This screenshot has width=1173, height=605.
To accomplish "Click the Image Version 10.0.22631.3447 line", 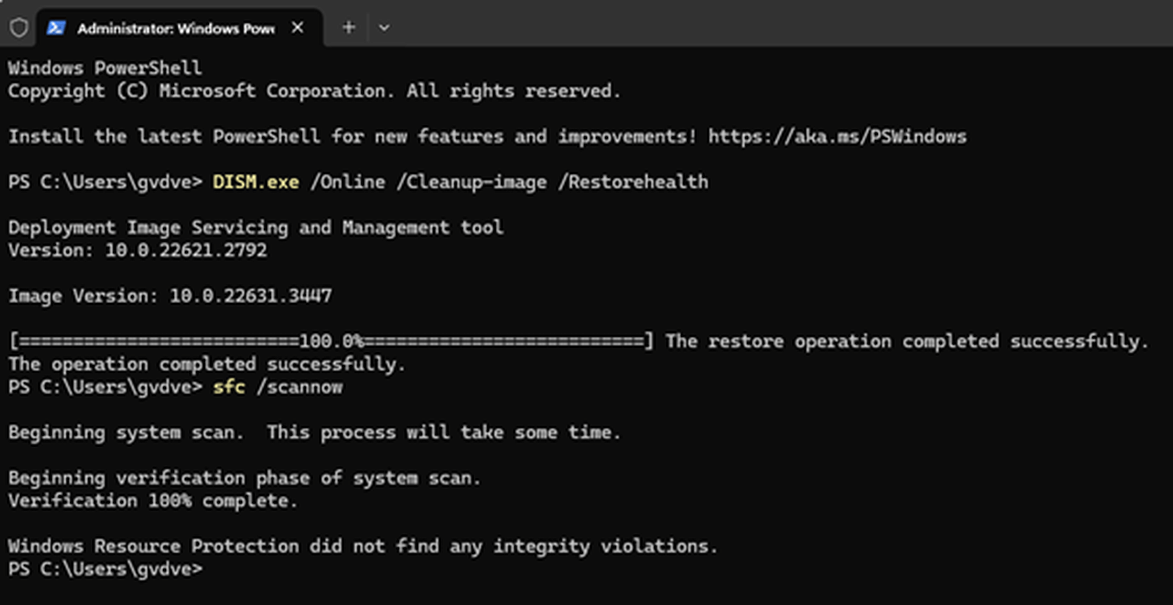I will click(x=170, y=296).
